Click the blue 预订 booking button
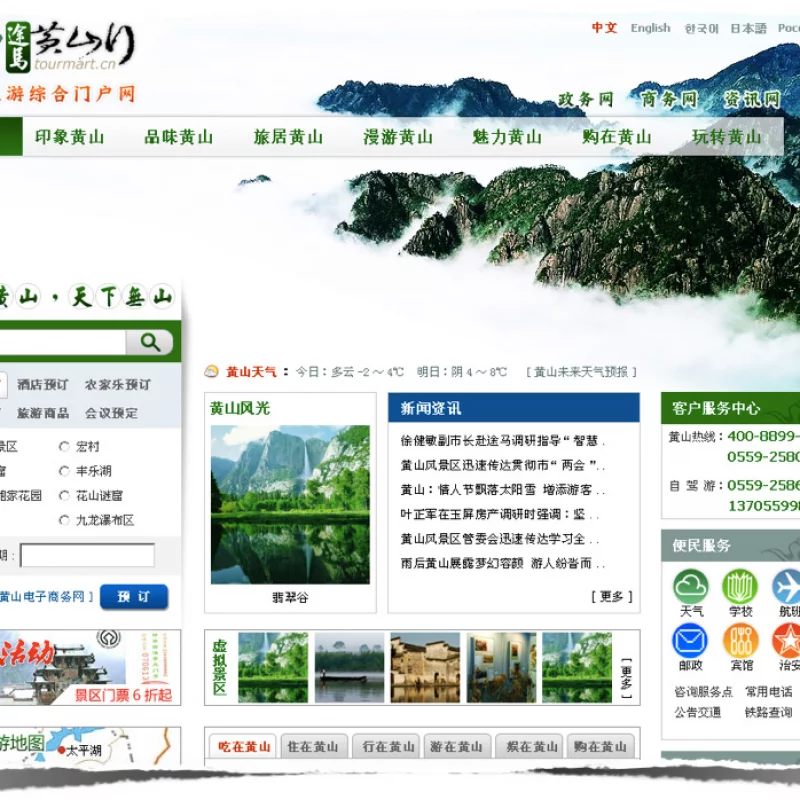Image resolution: width=800 pixels, height=800 pixels. (133, 595)
